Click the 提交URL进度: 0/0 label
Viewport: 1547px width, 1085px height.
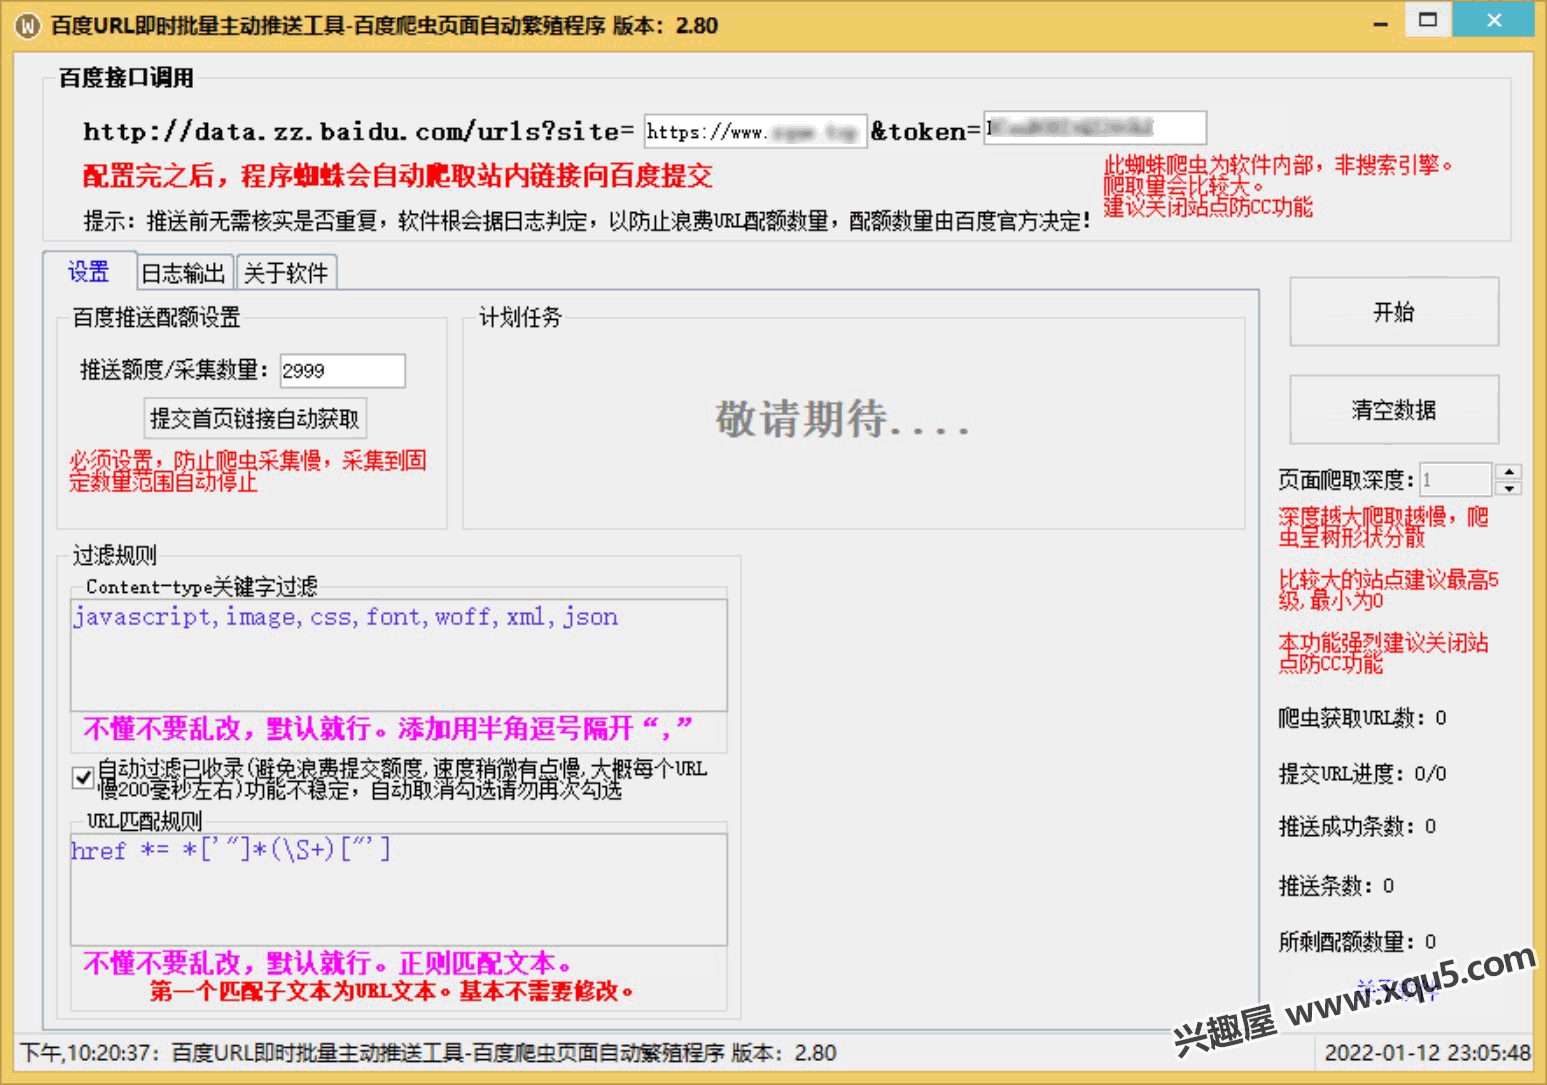click(1362, 774)
